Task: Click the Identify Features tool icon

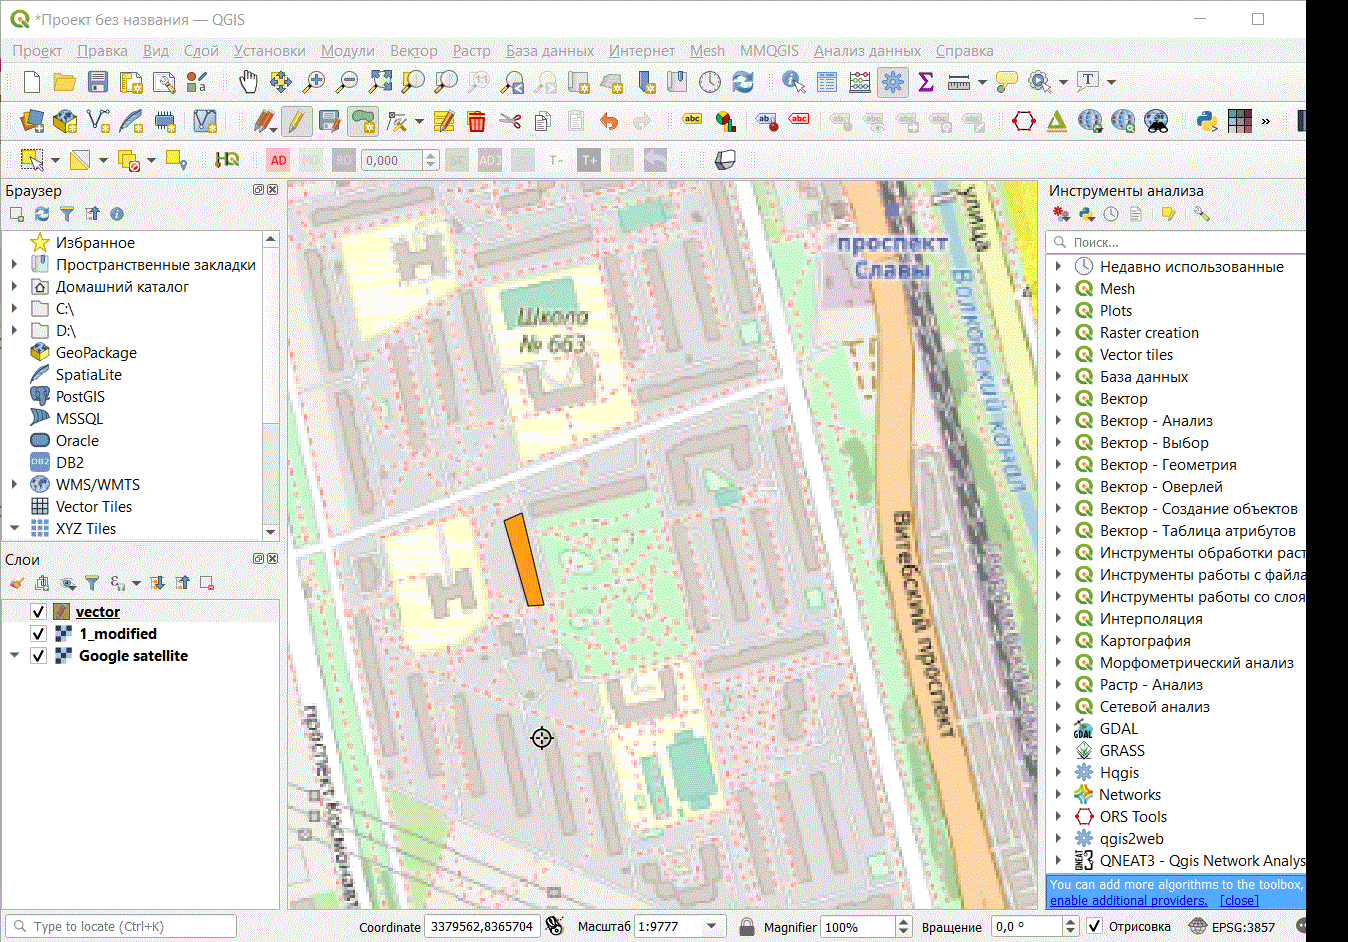Action: tap(793, 82)
